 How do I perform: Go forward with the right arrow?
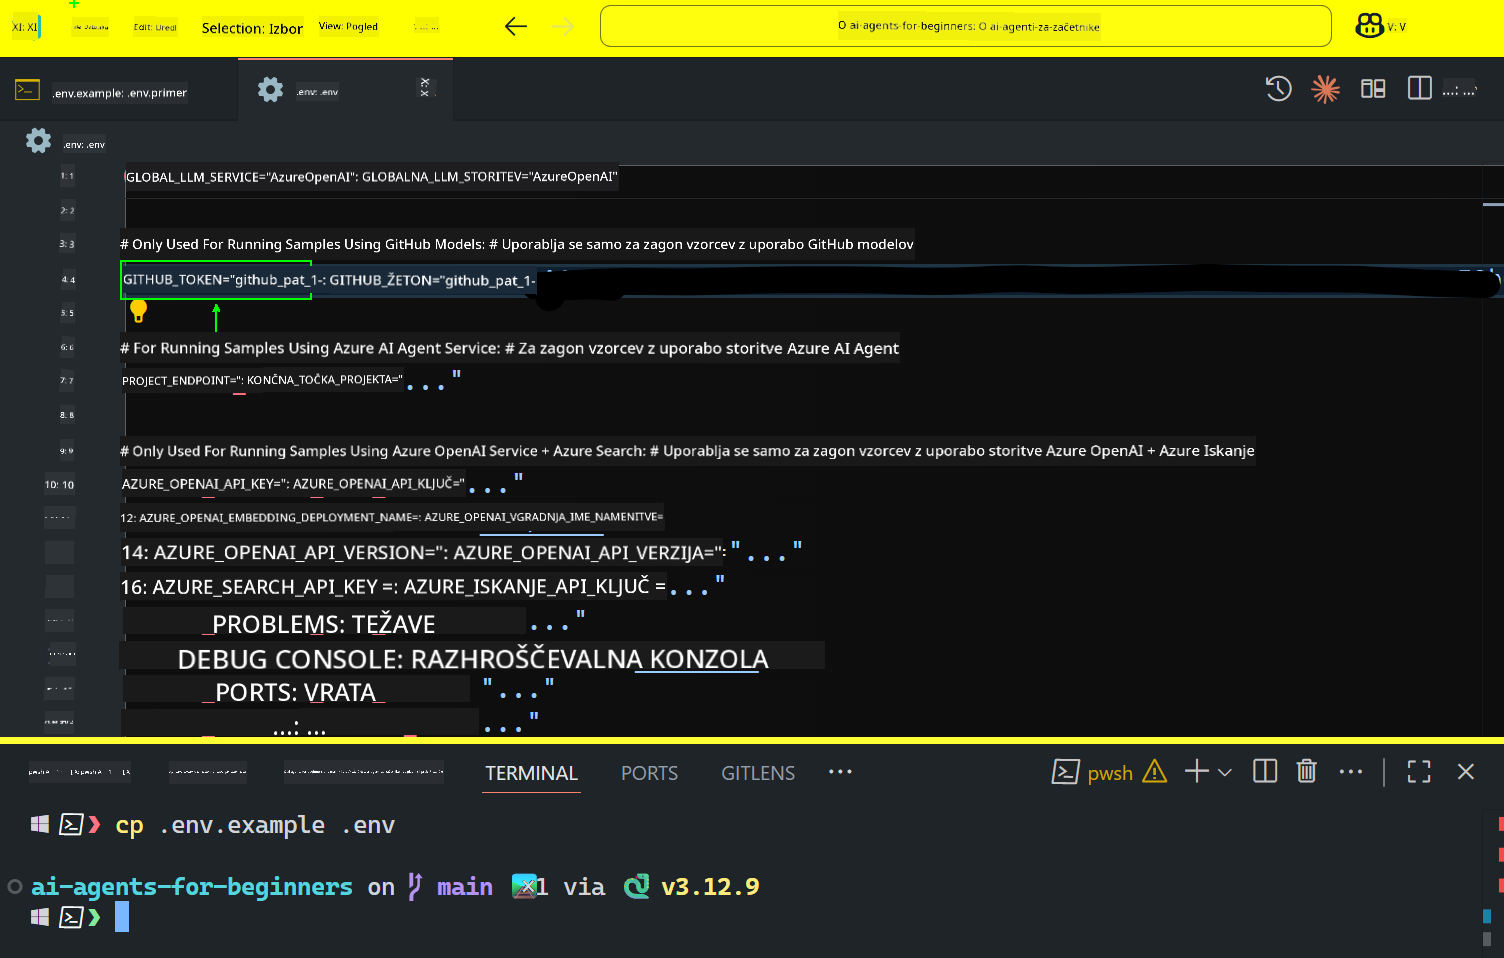click(564, 27)
